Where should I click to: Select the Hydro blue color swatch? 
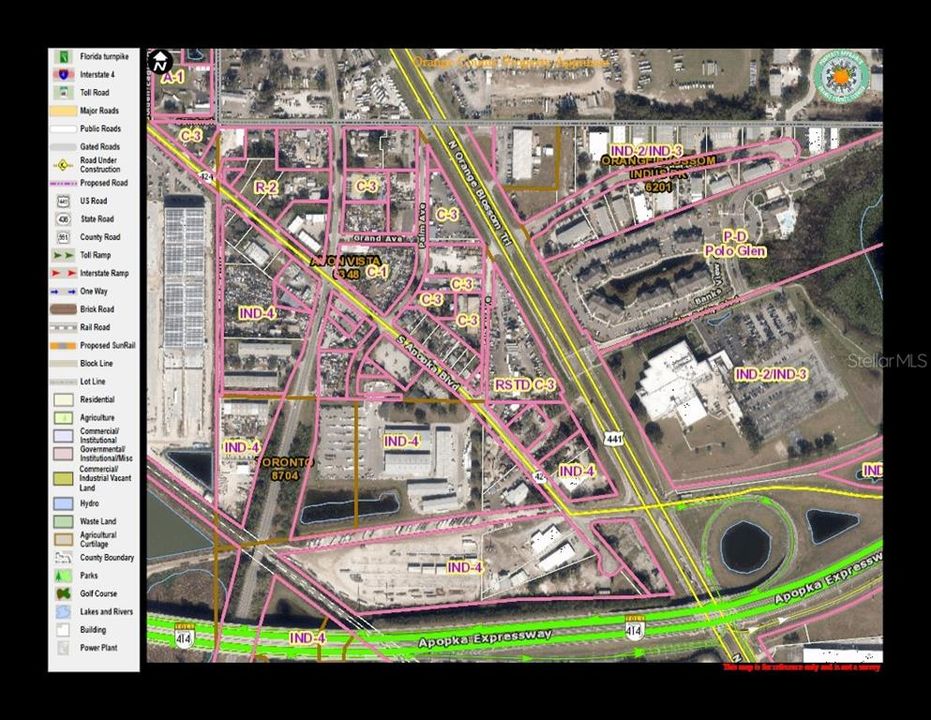pos(62,503)
